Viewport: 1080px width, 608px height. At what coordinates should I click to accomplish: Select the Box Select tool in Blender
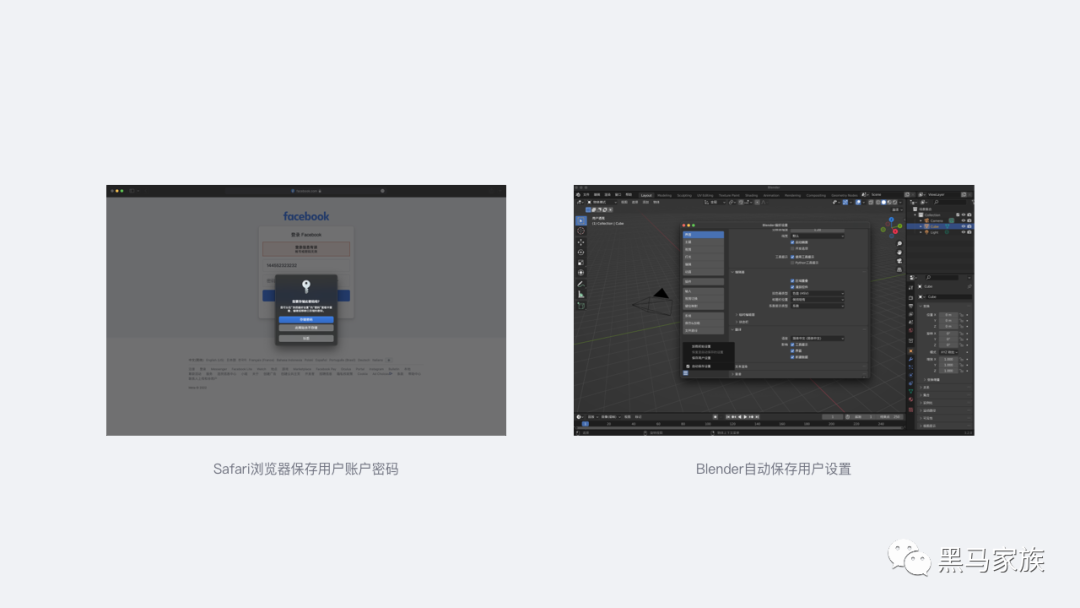581,220
